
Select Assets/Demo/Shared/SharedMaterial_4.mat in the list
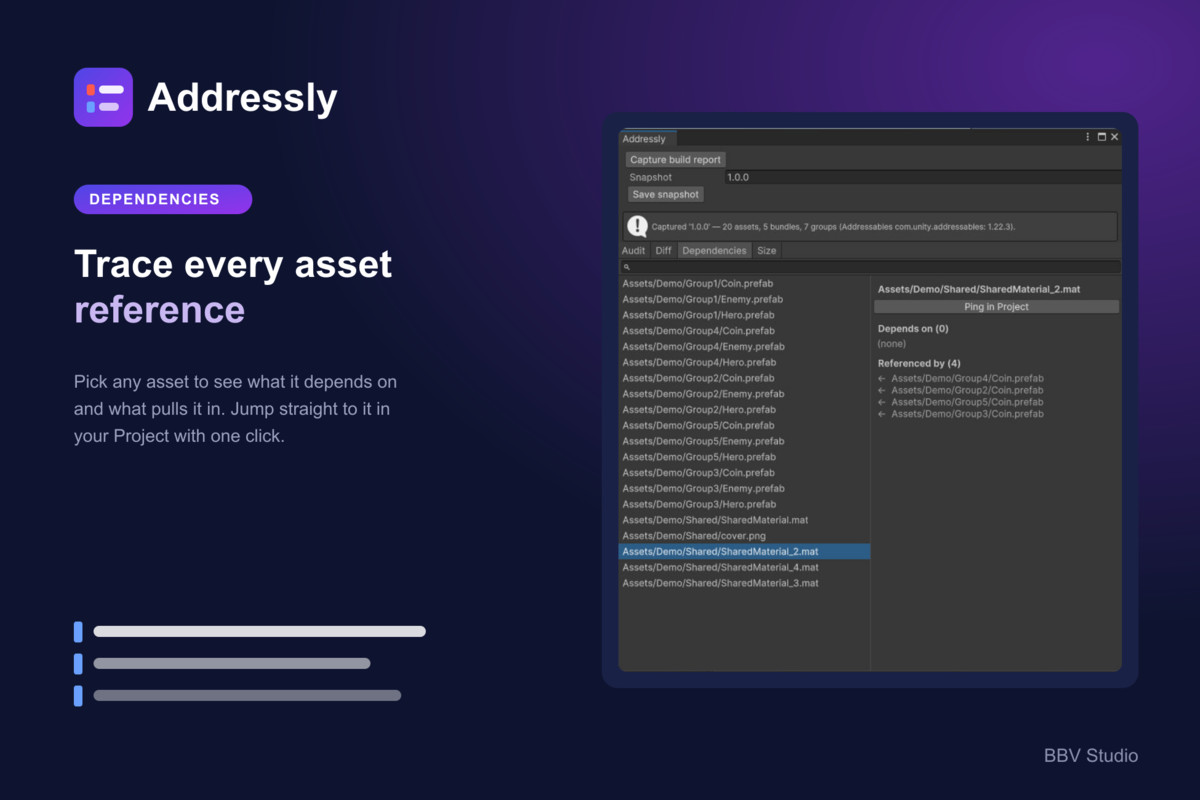[744, 567]
